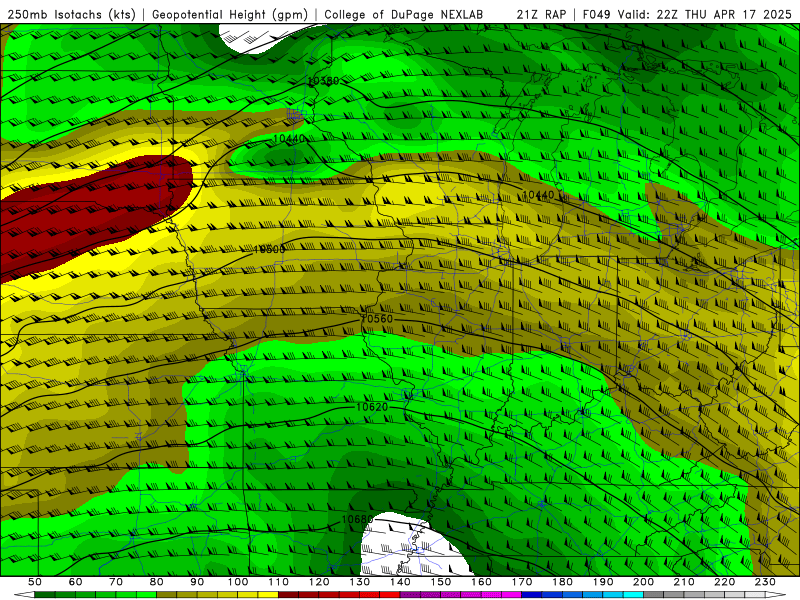Screen dimensions: 800x600
Task: Click the 220 value on the color scale
Action: coord(724,582)
